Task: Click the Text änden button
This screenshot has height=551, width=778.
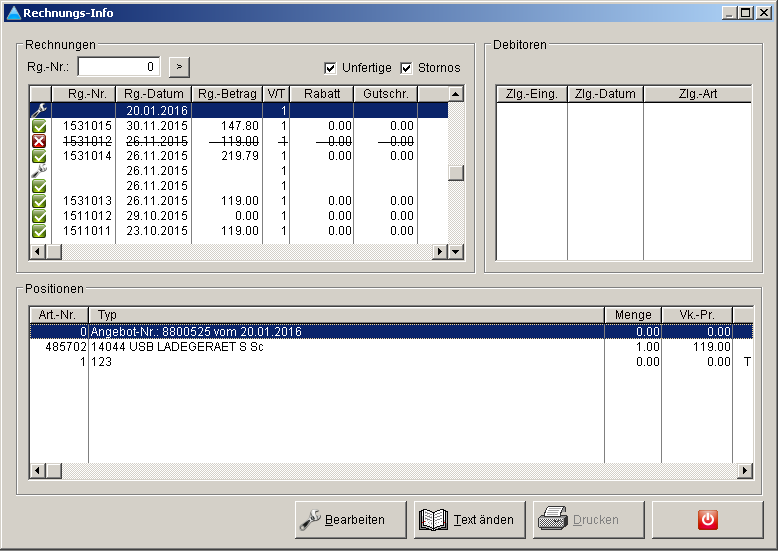Action: tap(470, 520)
